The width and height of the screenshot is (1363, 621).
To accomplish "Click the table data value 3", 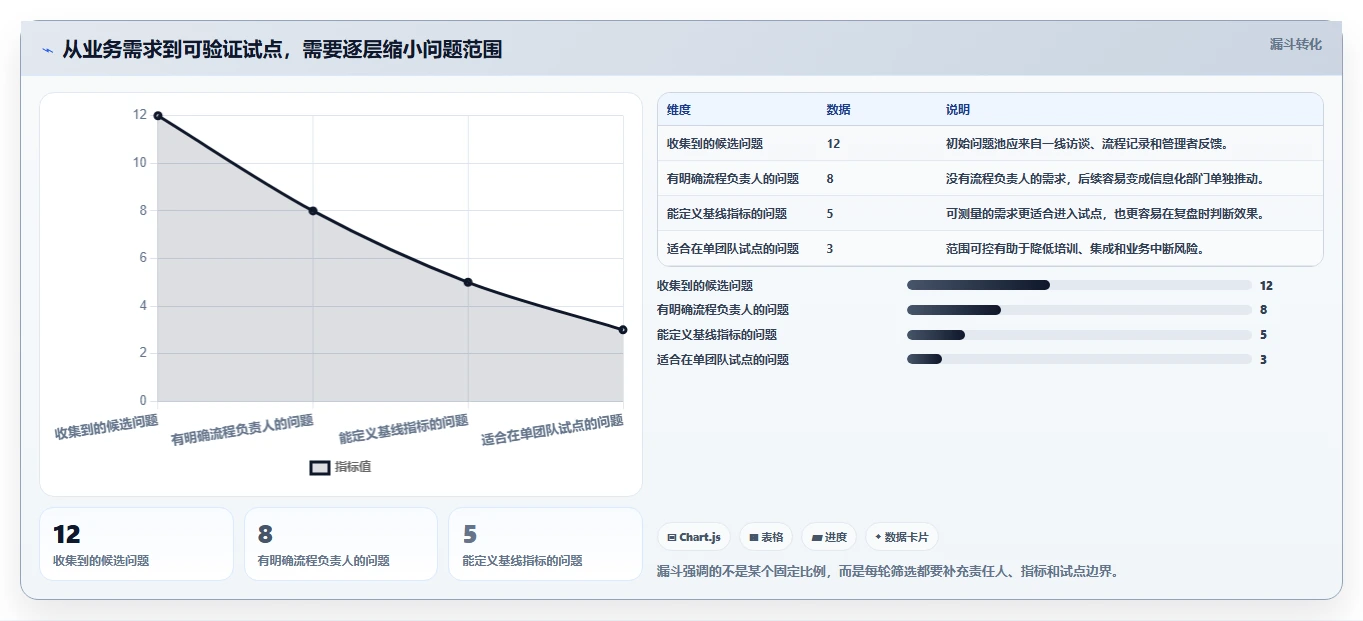I will (830, 249).
